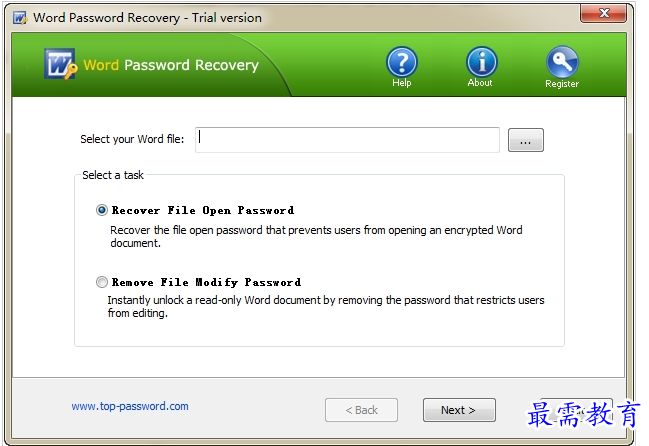This screenshot has width=649, height=446.
Task: Click the Recover File Open Password description text
Action: pyautogui.click(x=316, y=236)
